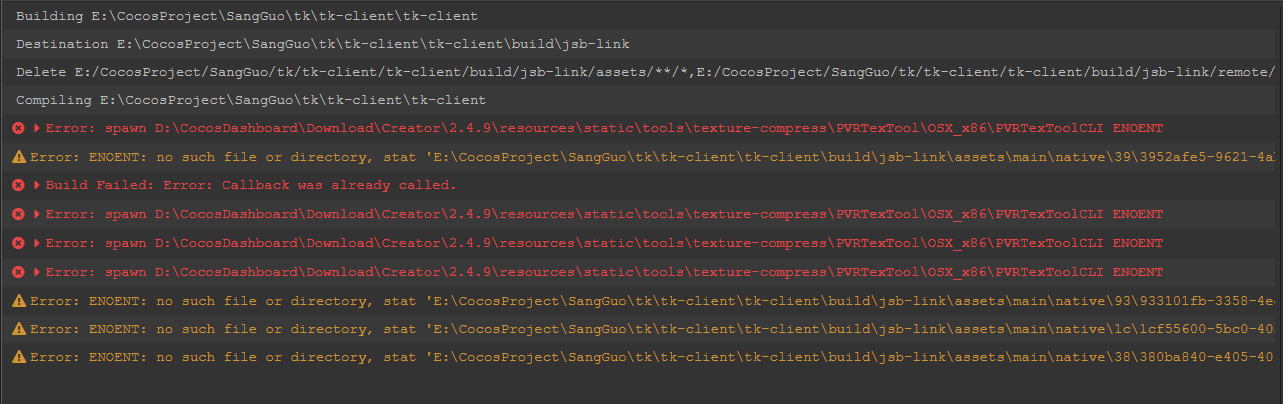The width and height of the screenshot is (1283, 404).
Task: Click the warning icon on the native\39 ENOENT line
Action: (18, 157)
